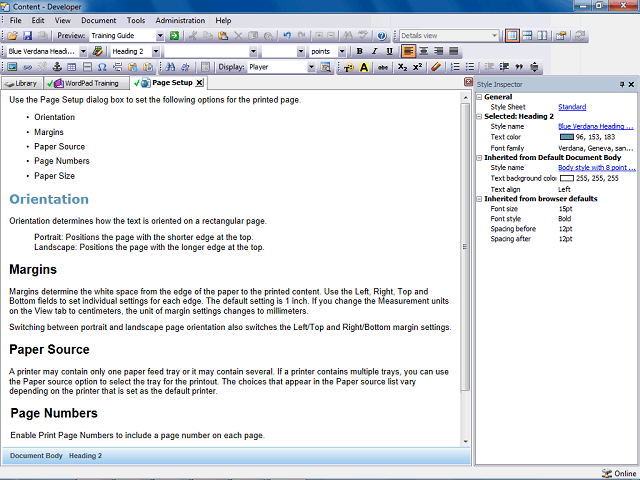Open the Heading 2 paragraph format dropdown
640x480 pixels.
pyautogui.click(x=156, y=51)
